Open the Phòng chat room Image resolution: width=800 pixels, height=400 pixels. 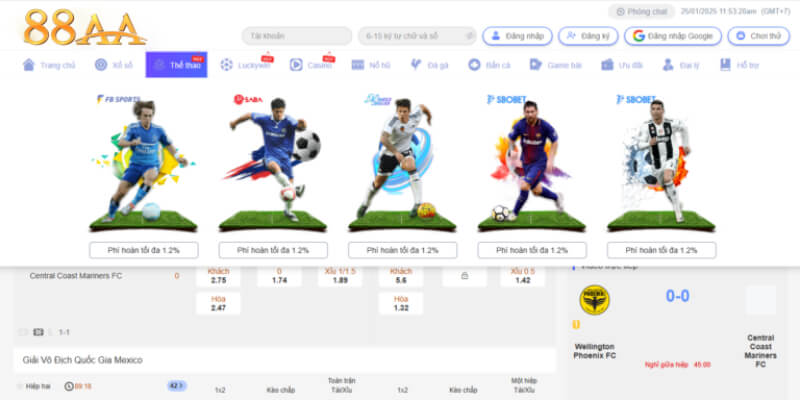pos(641,11)
